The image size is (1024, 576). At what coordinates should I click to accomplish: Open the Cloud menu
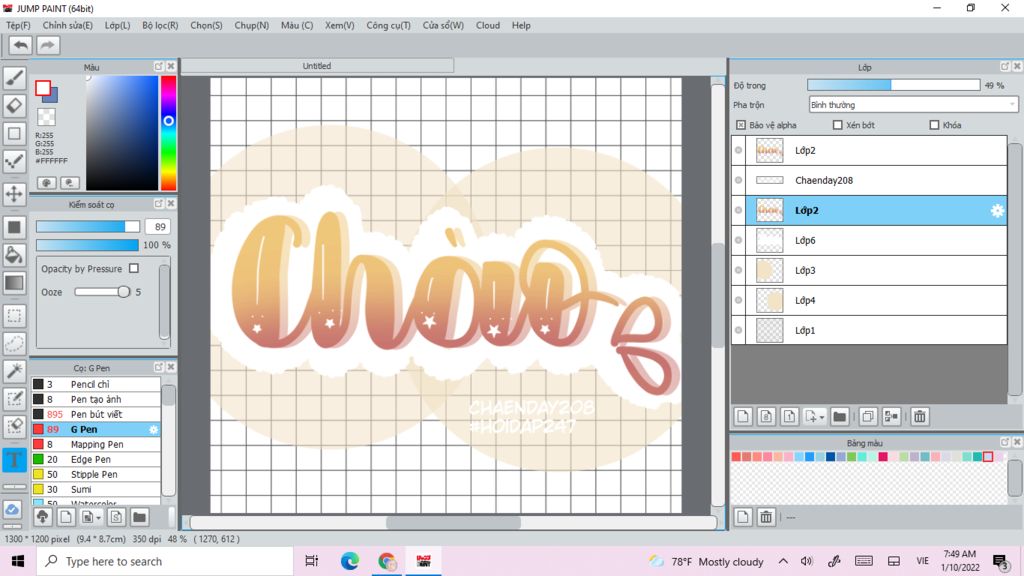(x=488, y=25)
